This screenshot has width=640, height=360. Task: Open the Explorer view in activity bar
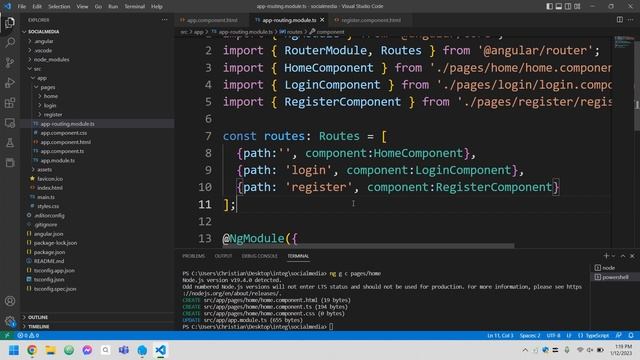10,22
